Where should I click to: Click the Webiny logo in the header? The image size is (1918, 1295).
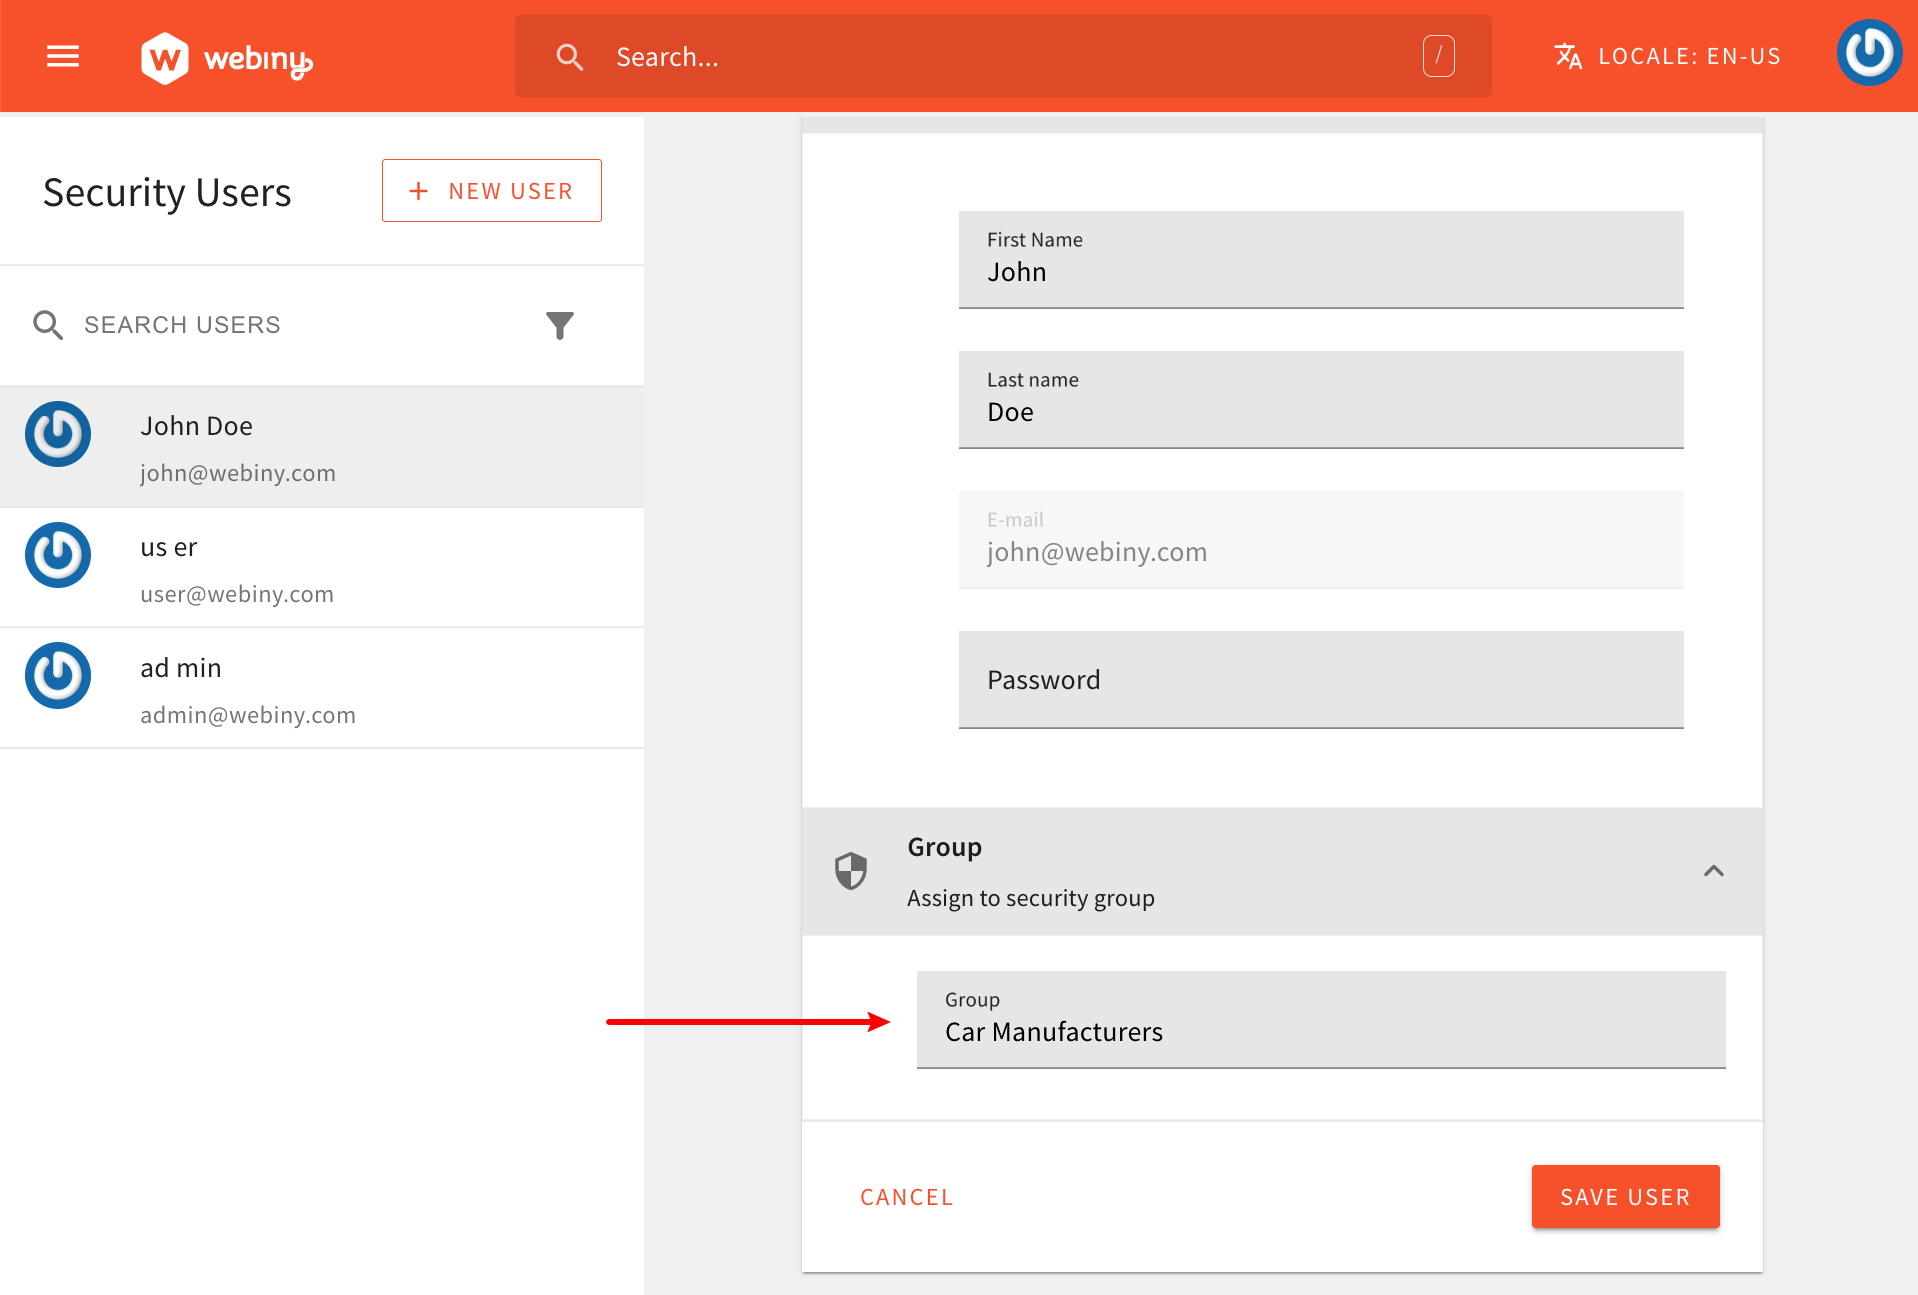point(227,56)
